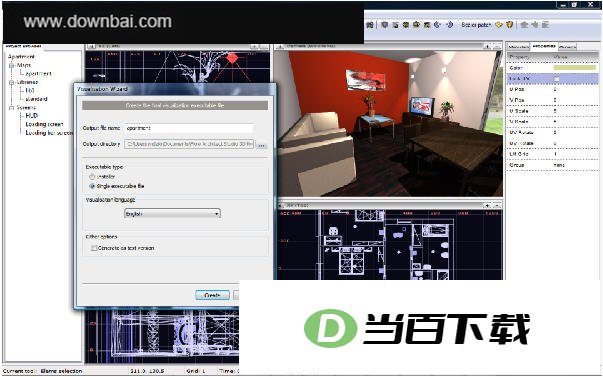Select first library item under Libraries
This screenshot has height=377, width=603.
coord(30,90)
